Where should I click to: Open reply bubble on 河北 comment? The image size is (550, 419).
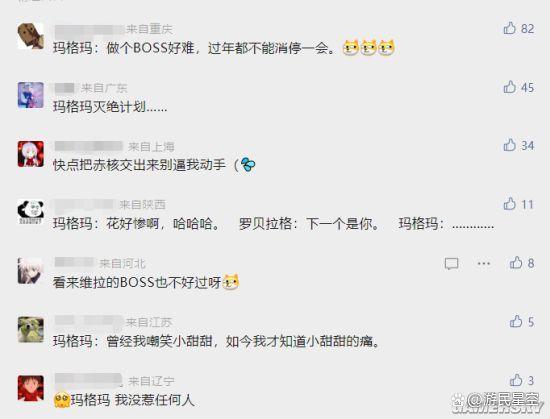pyautogui.click(x=451, y=263)
